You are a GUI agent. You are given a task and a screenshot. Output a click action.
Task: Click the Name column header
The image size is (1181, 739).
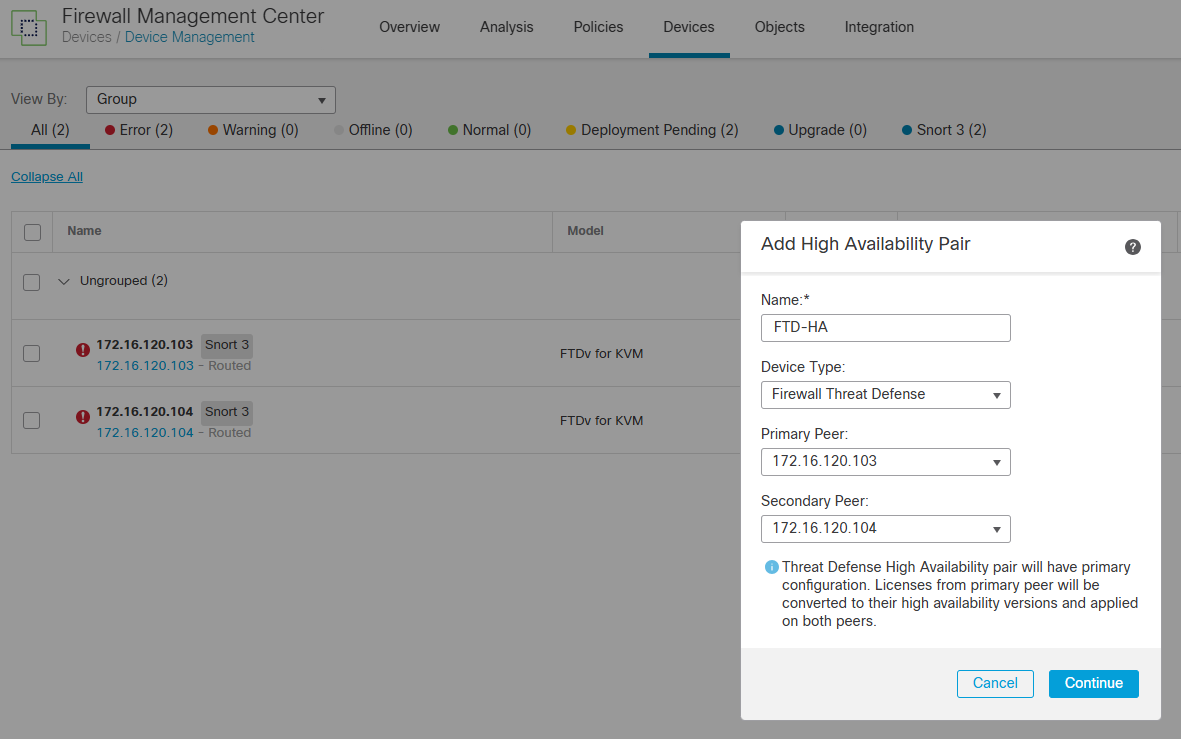tap(84, 231)
